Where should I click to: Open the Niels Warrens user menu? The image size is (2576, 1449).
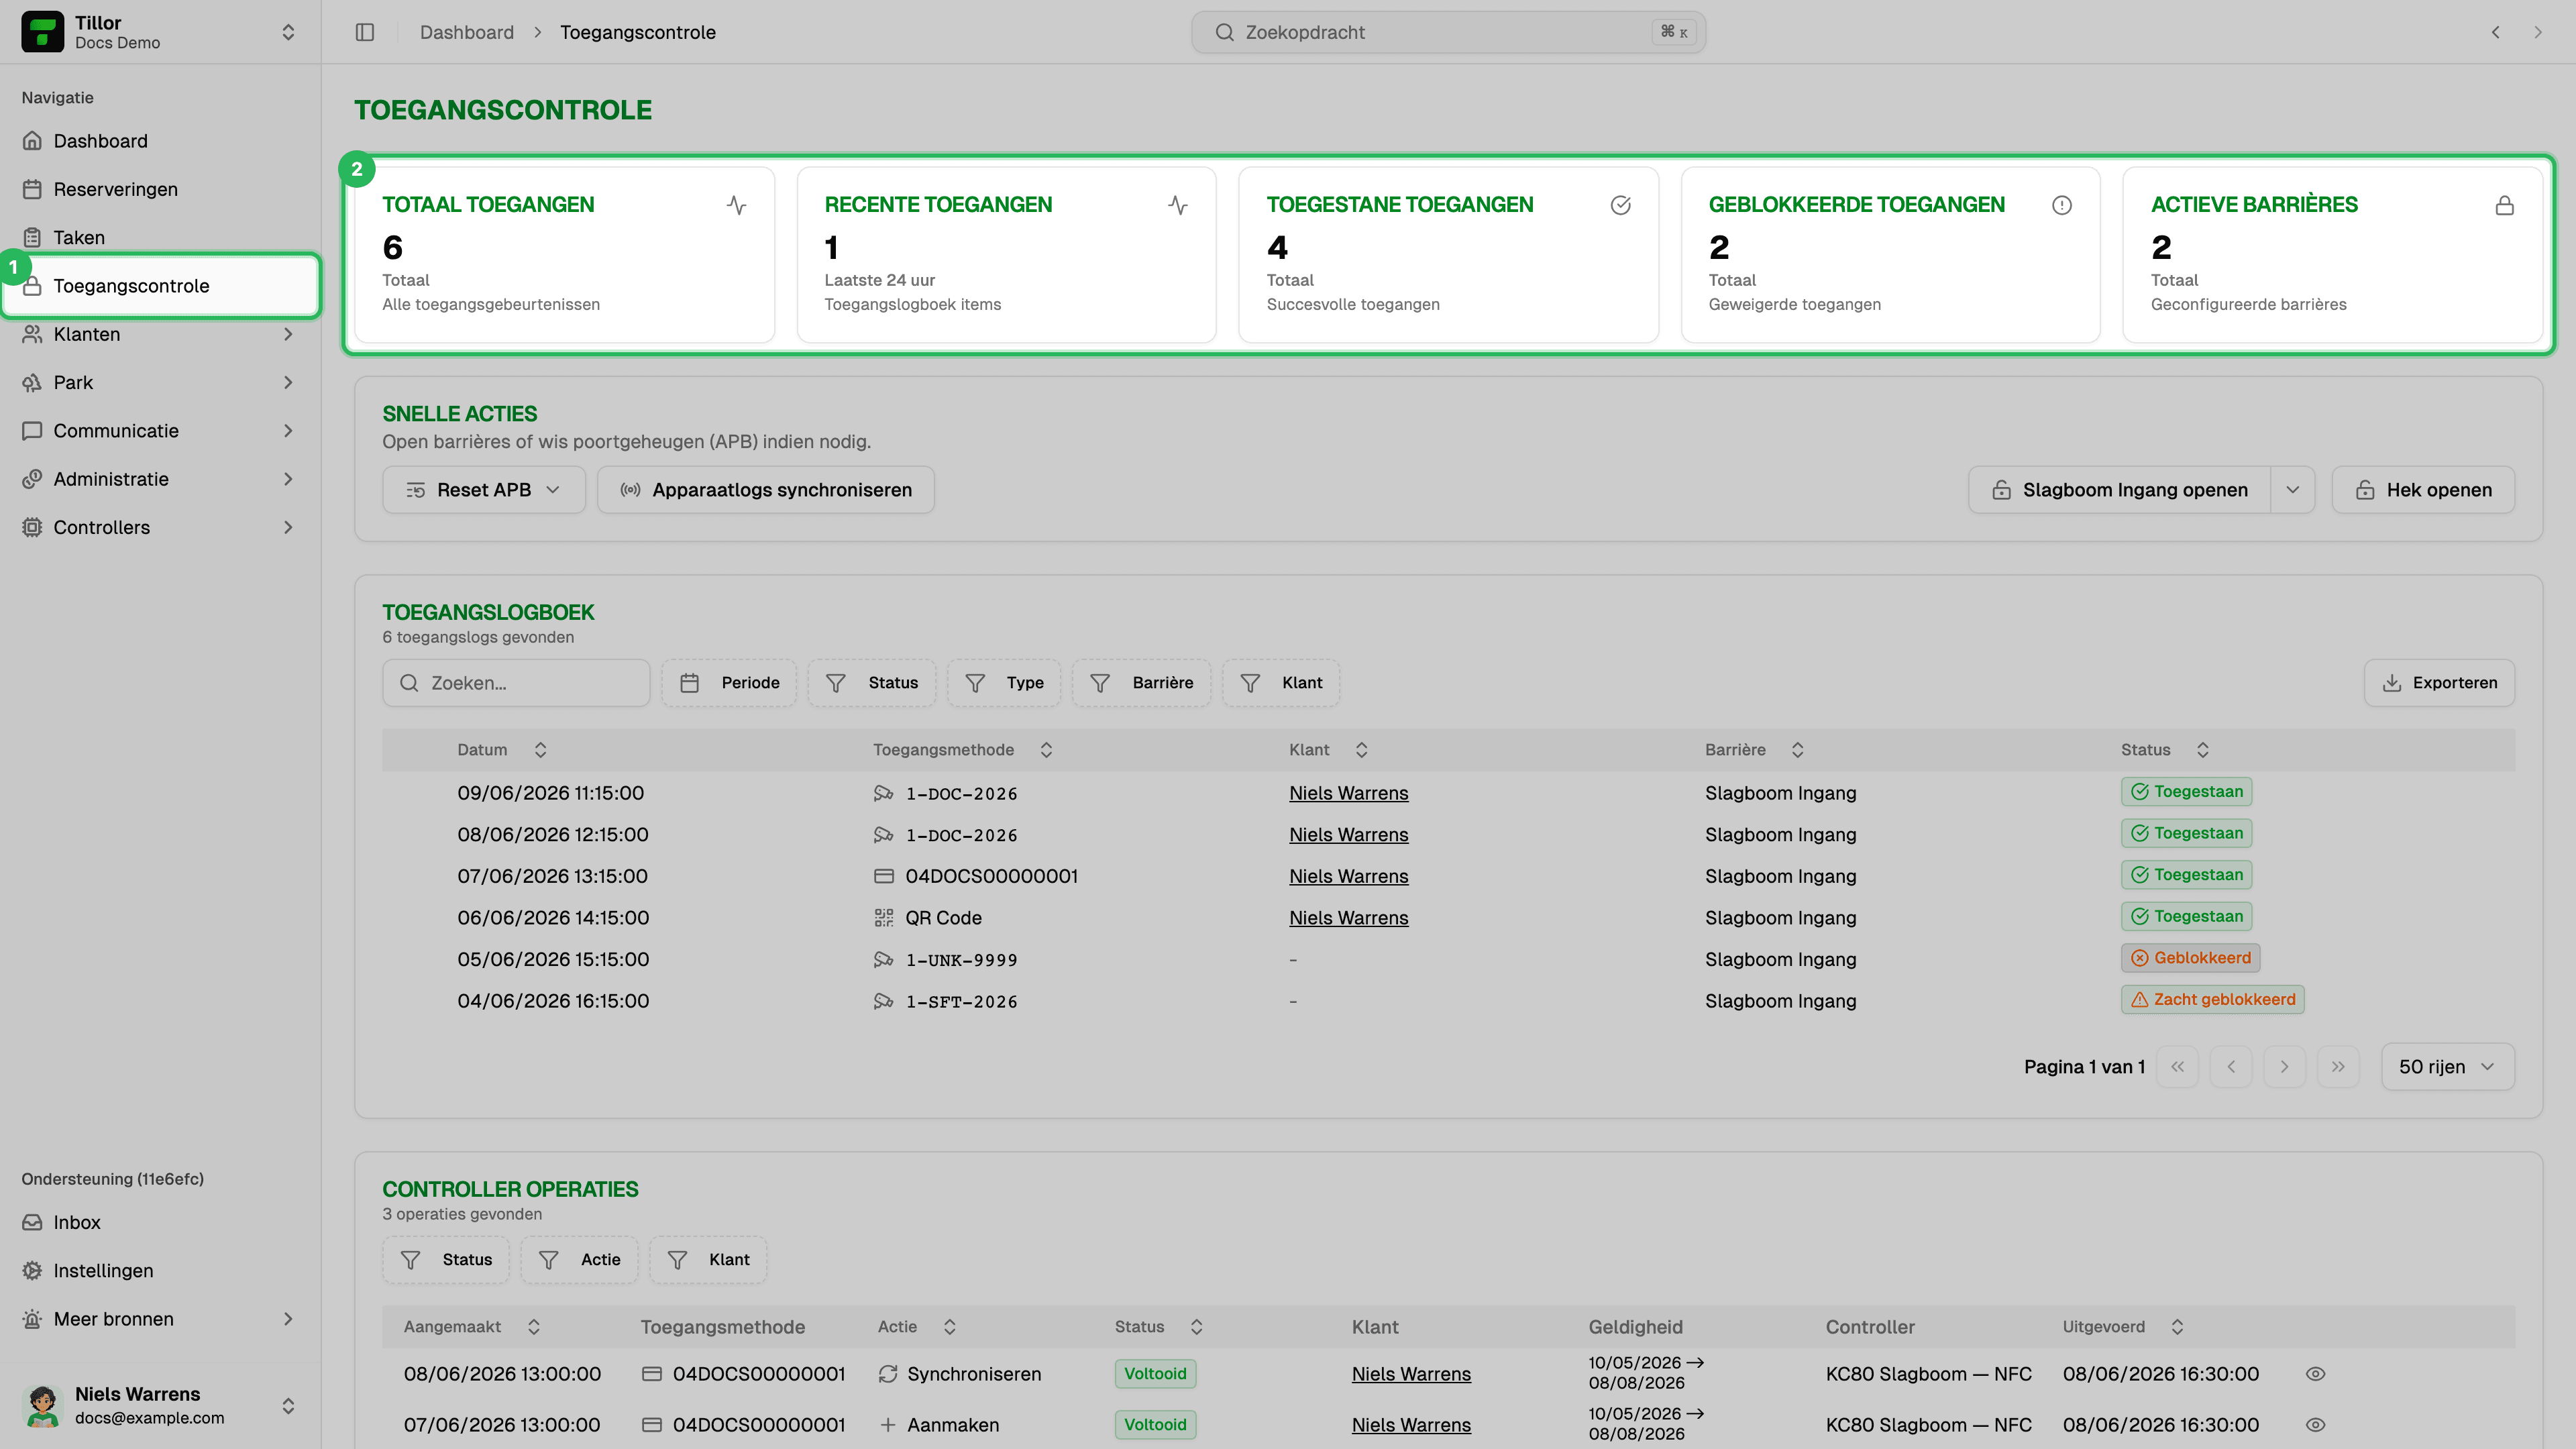160,1406
